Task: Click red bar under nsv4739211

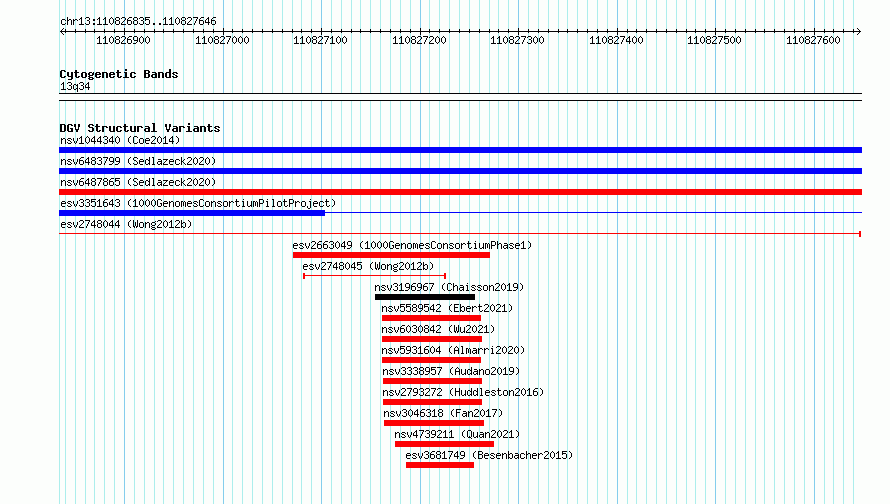Action: pyautogui.click(x=444, y=444)
